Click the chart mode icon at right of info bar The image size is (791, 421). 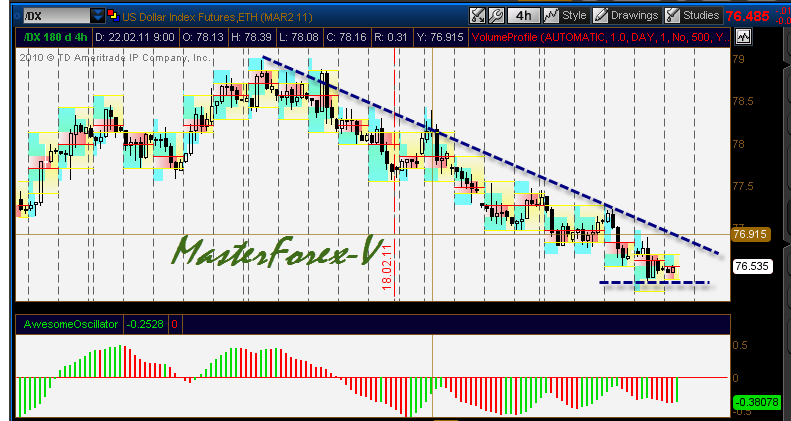pyautogui.click(x=743, y=37)
